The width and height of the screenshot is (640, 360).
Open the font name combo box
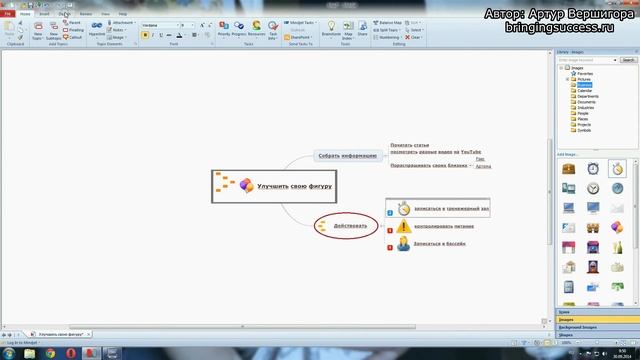tap(161, 25)
